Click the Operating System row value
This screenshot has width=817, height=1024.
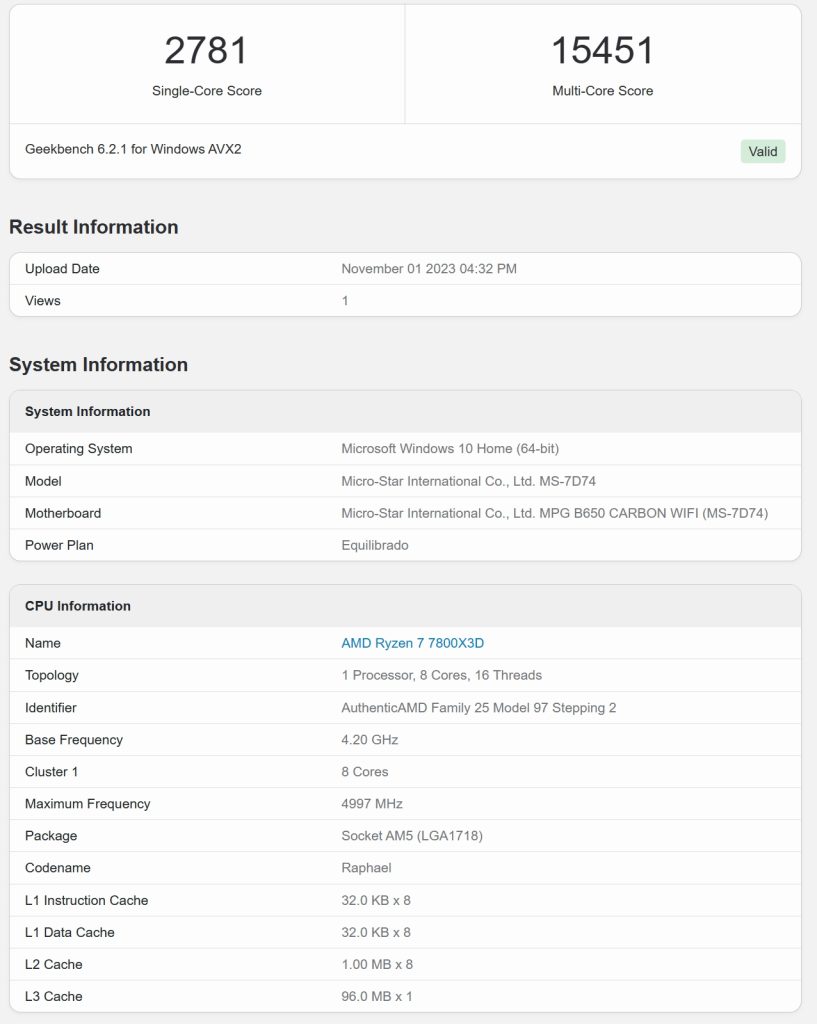click(x=450, y=449)
